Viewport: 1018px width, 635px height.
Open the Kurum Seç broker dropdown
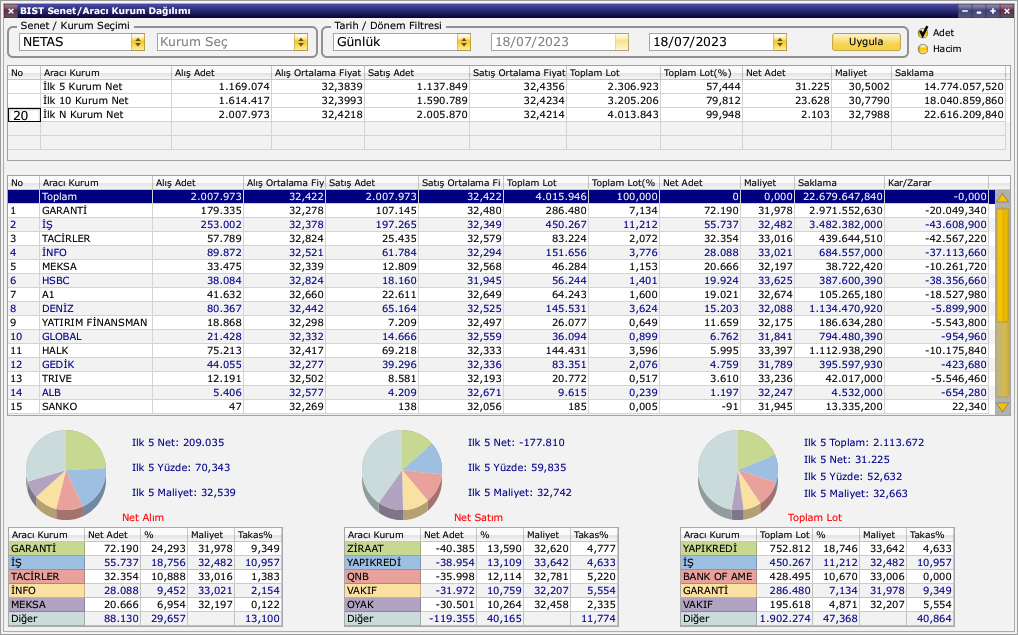tap(301, 42)
